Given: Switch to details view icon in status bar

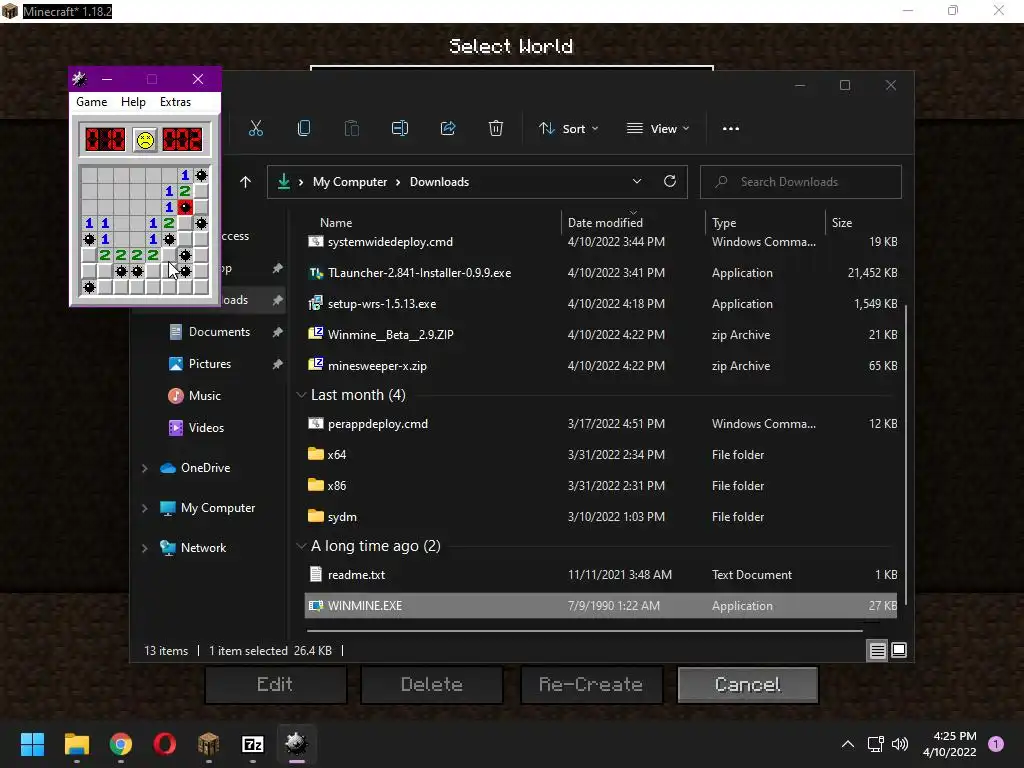Looking at the screenshot, I should 877,650.
